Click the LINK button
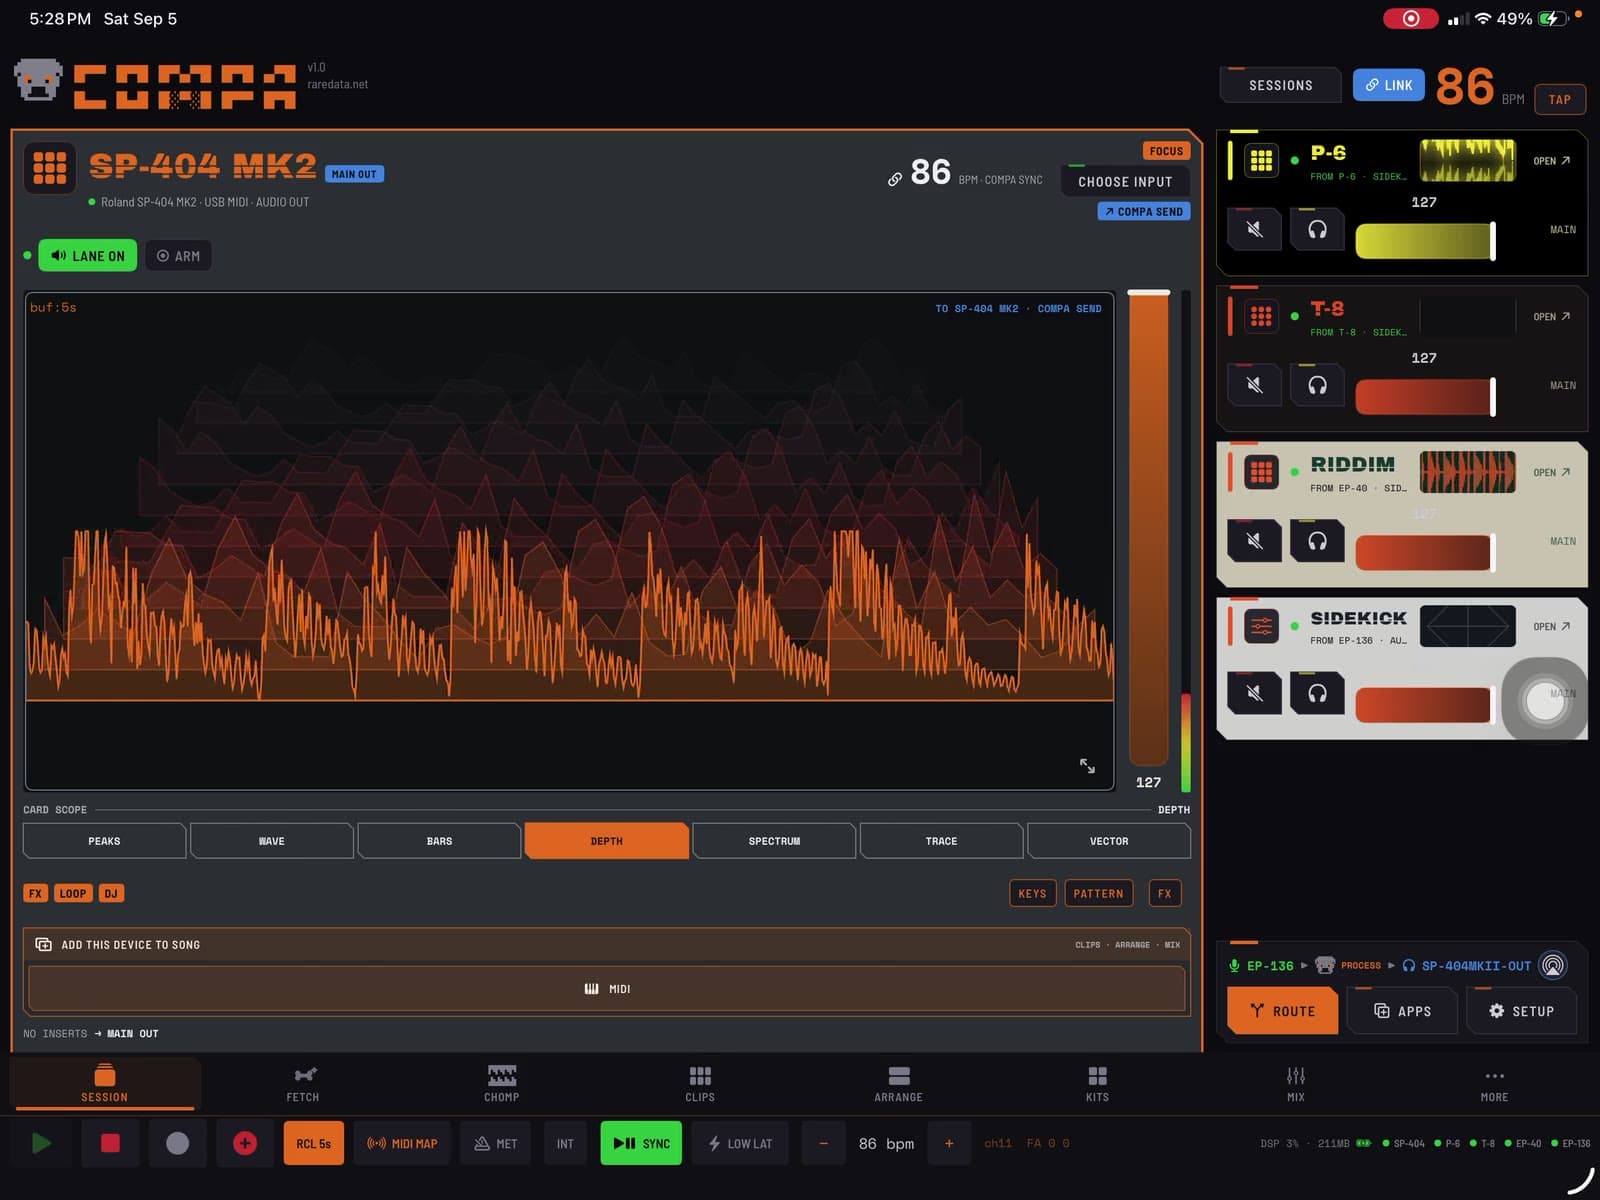The height and width of the screenshot is (1200, 1600). (x=1388, y=85)
